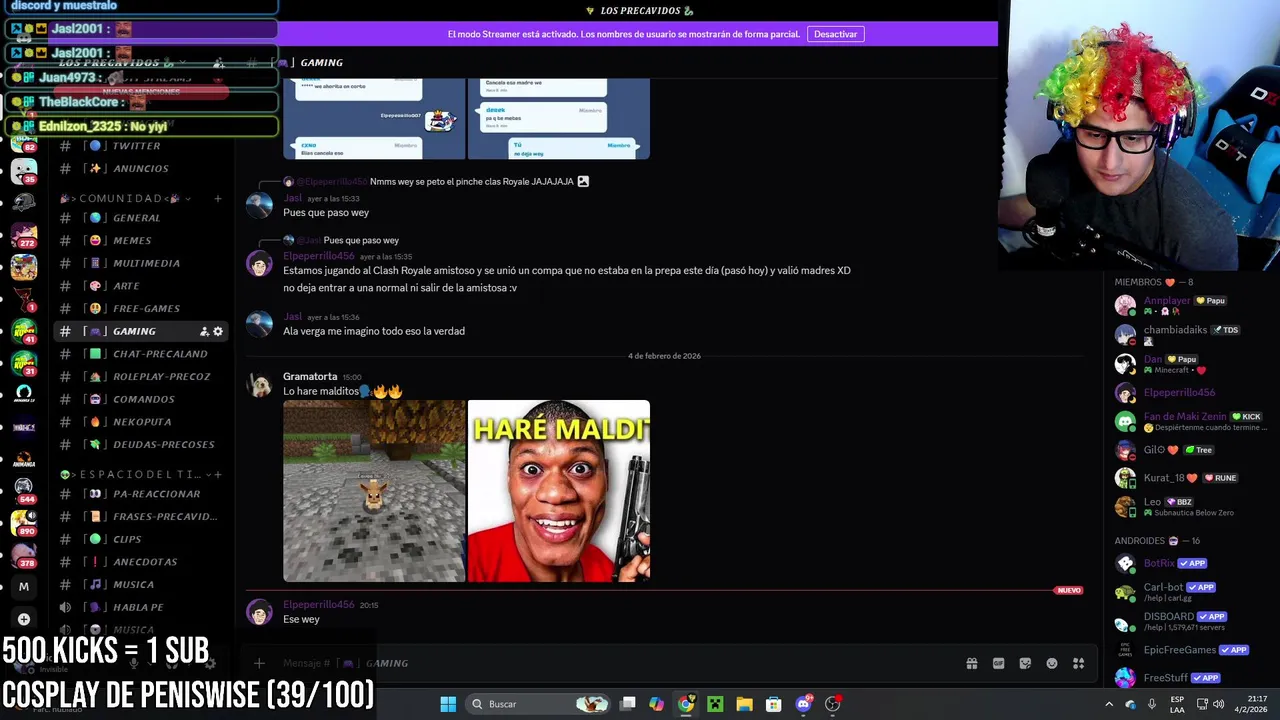This screenshot has width=1280, height=720.
Task: Open GAMING channel settings gear
Action: [x=218, y=331]
